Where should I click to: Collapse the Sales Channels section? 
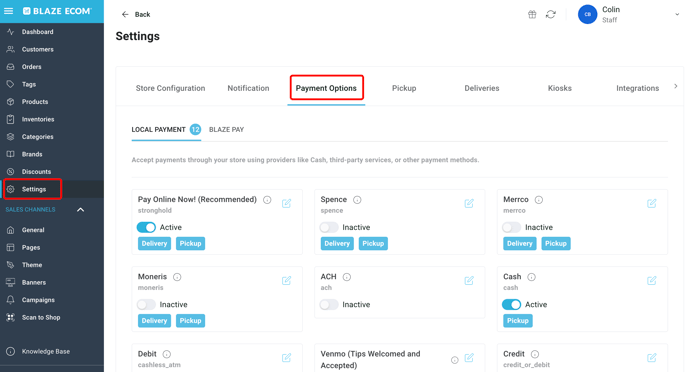(x=81, y=210)
